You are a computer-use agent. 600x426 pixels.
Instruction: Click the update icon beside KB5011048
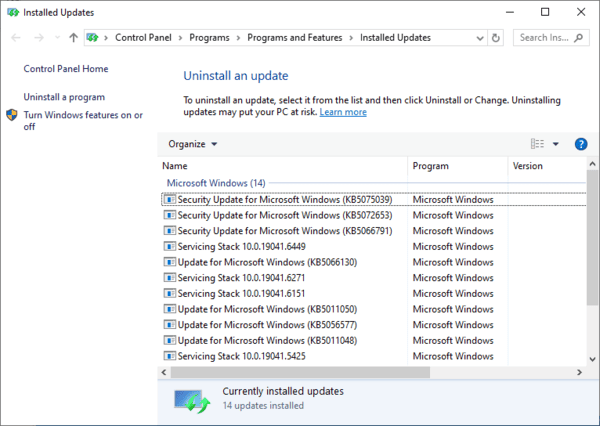click(170, 340)
